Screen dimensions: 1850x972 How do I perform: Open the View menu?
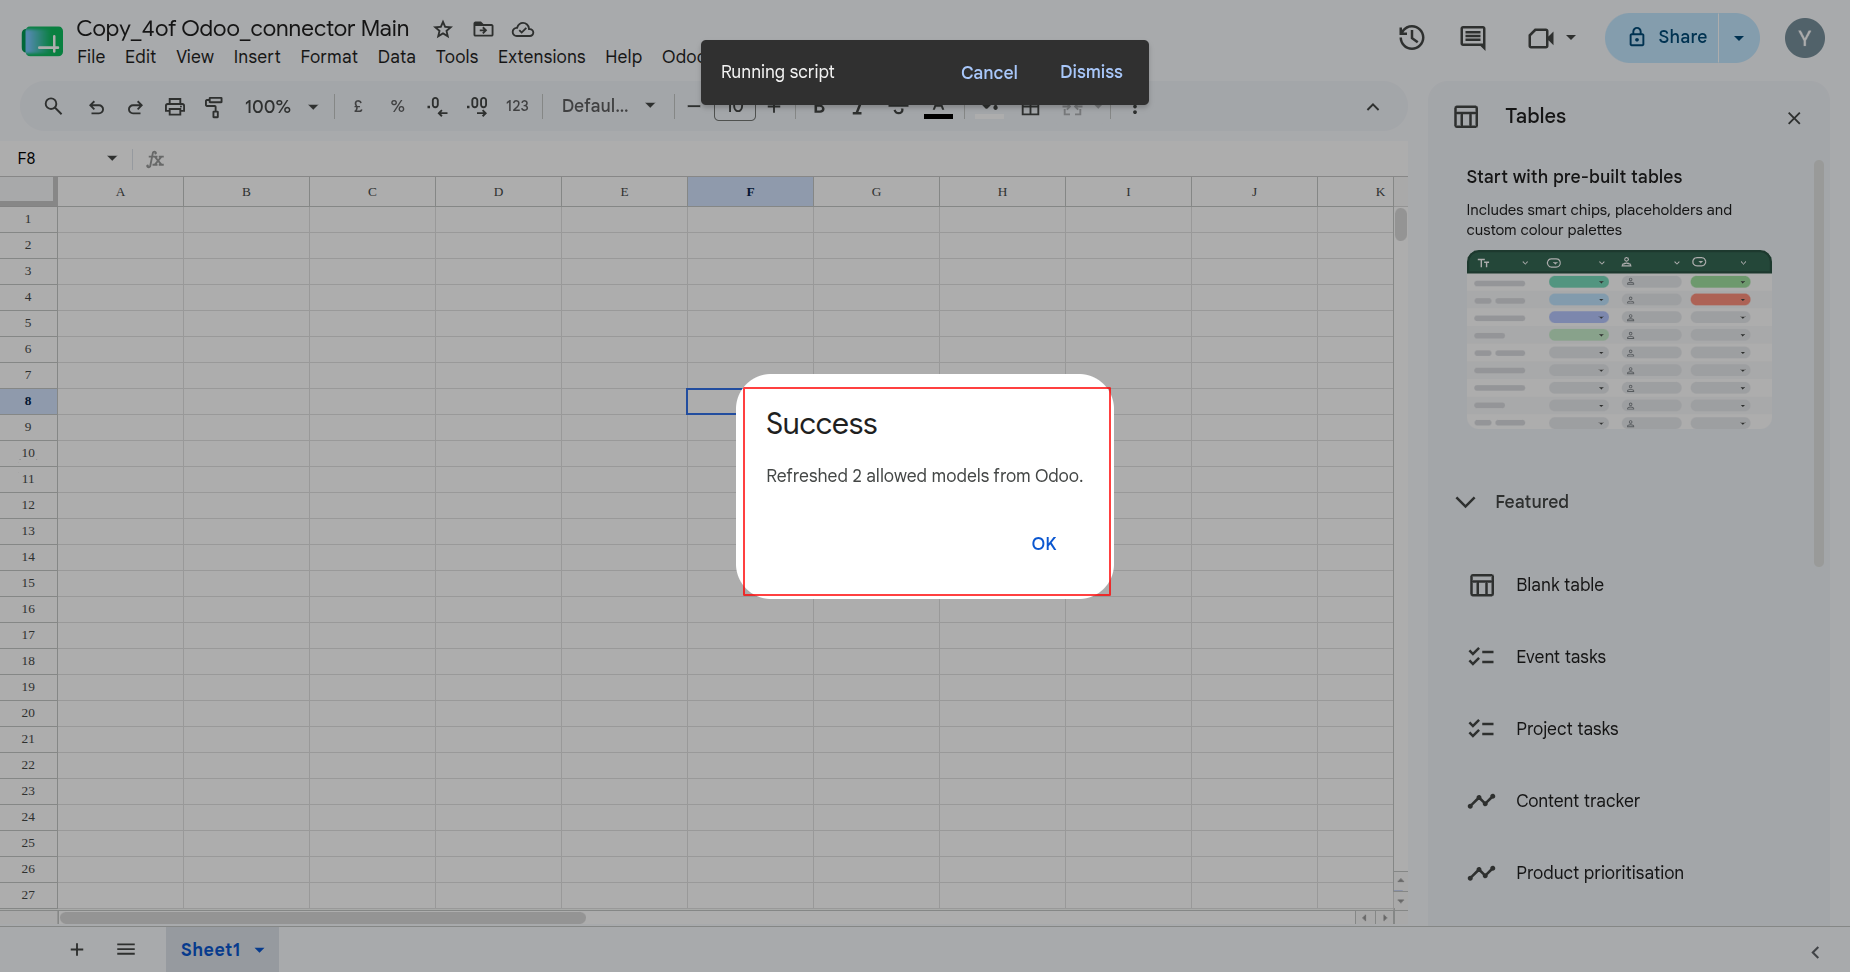(x=195, y=57)
